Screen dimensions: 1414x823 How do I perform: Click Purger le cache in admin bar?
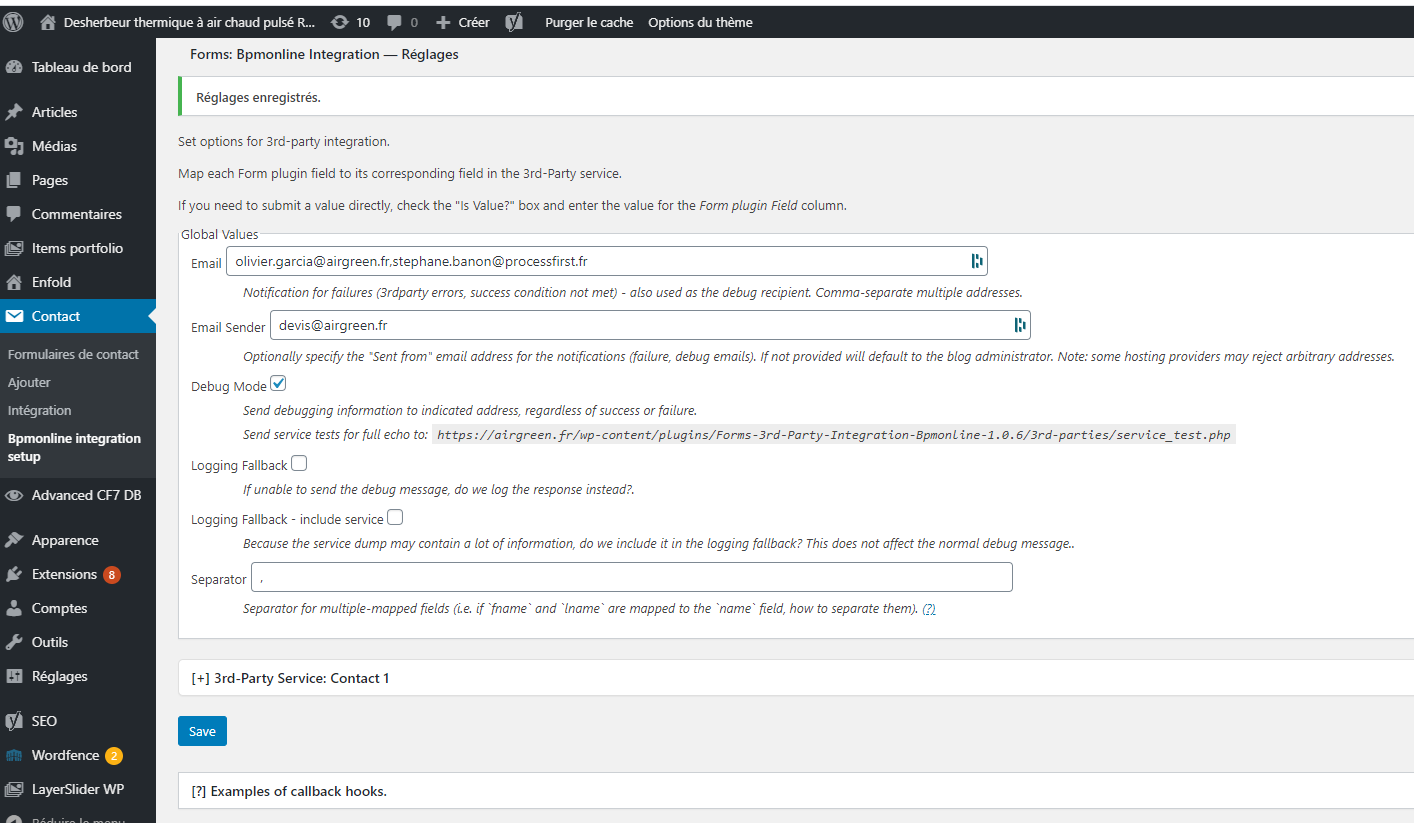(x=589, y=22)
